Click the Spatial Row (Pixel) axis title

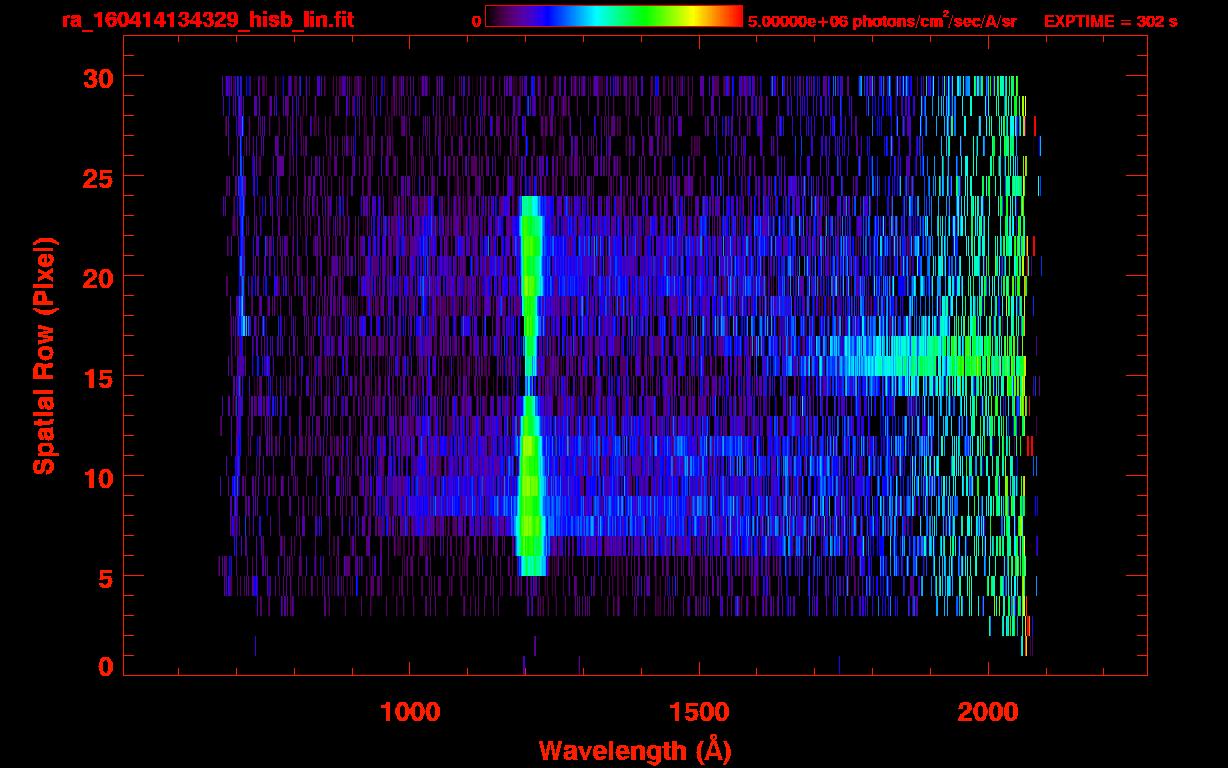click(44, 356)
